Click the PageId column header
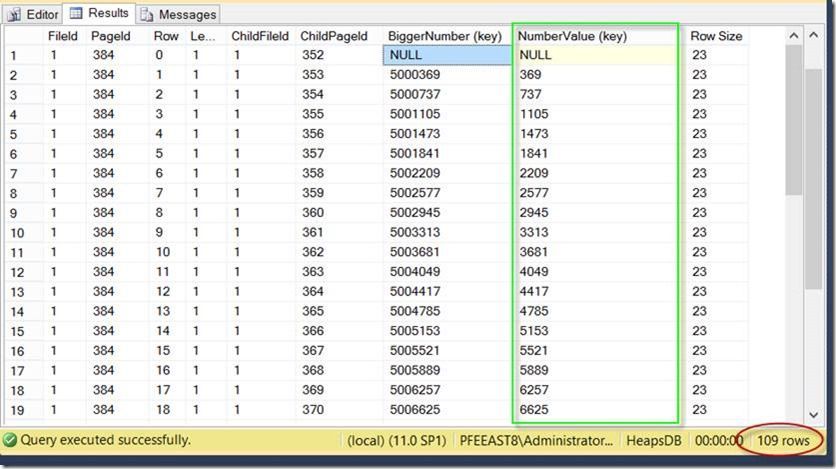 tap(111, 36)
